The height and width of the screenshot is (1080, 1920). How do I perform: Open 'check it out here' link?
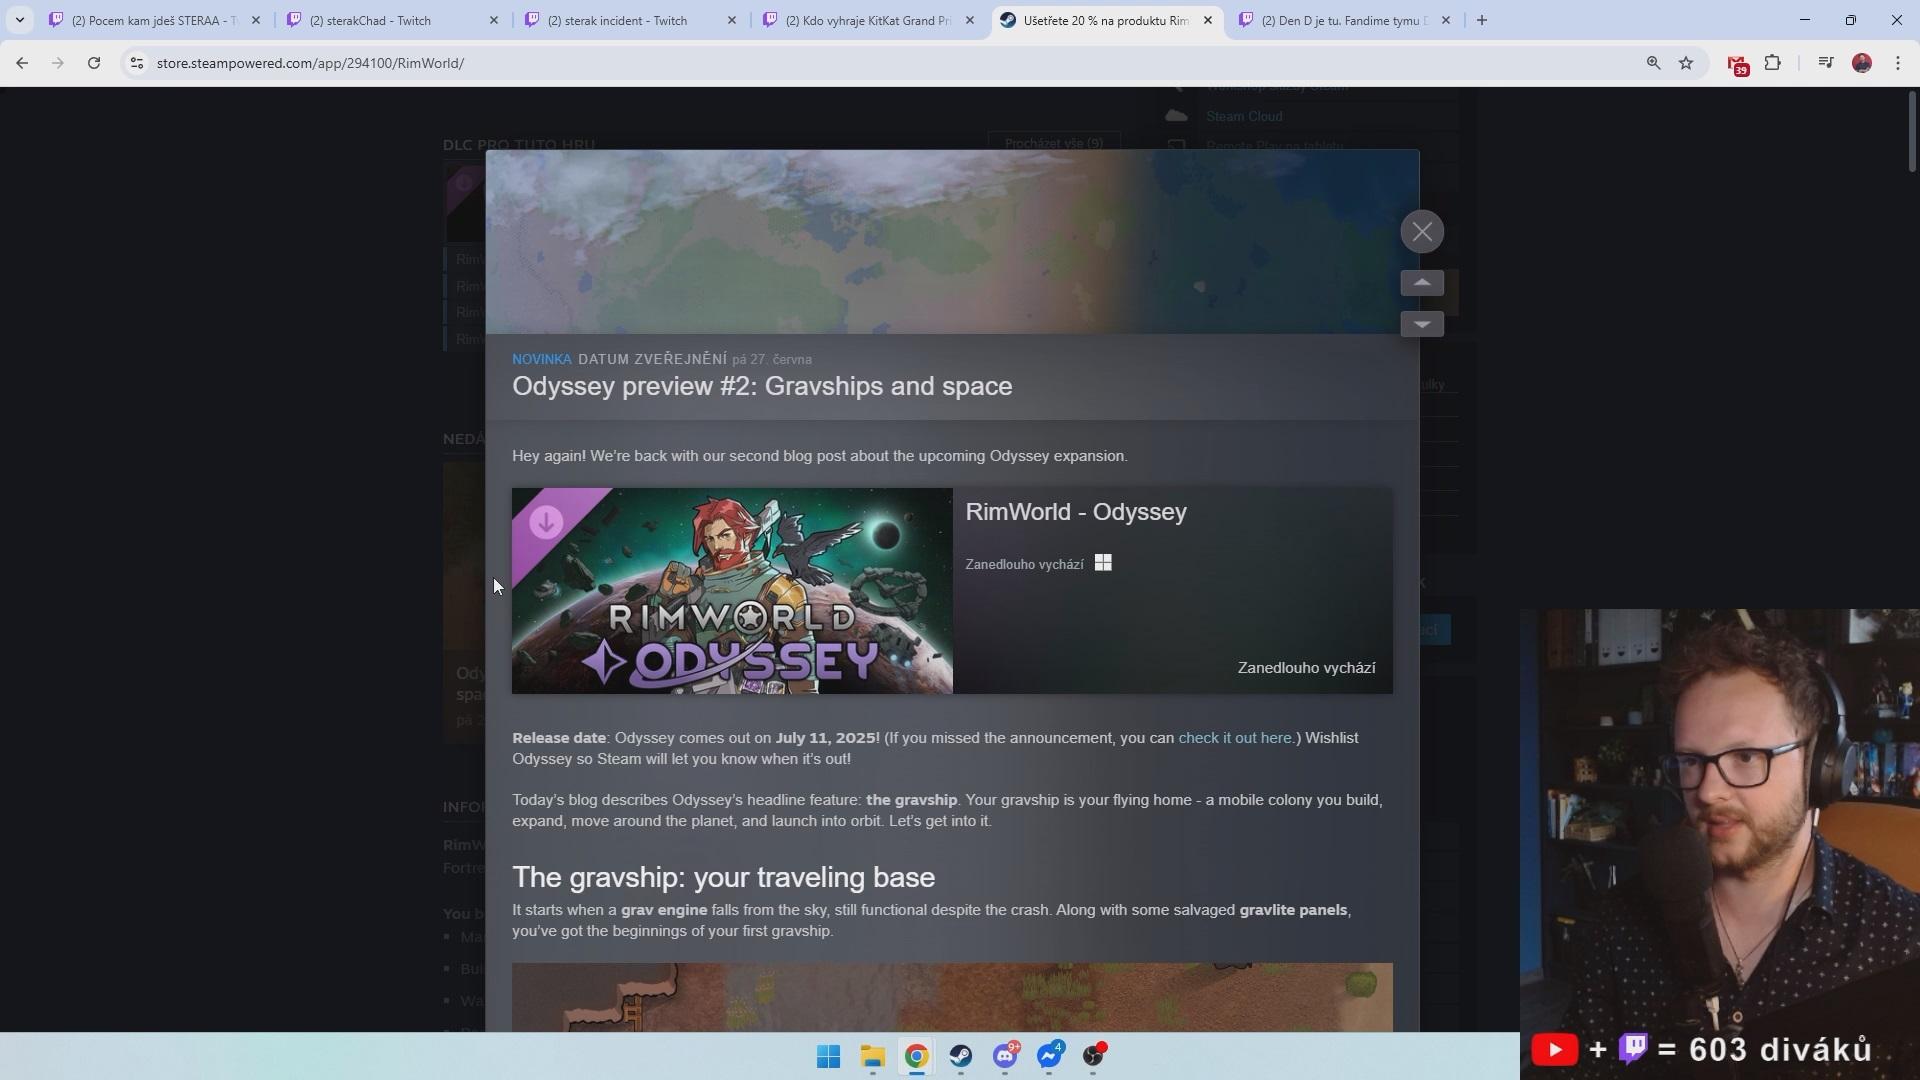pyautogui.click(x=1234, y=738)
